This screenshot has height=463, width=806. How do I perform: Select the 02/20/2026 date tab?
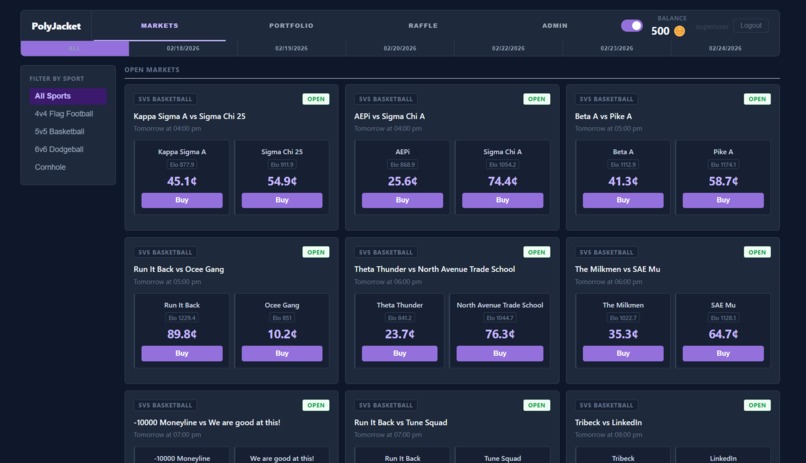[x=400, y=48]
